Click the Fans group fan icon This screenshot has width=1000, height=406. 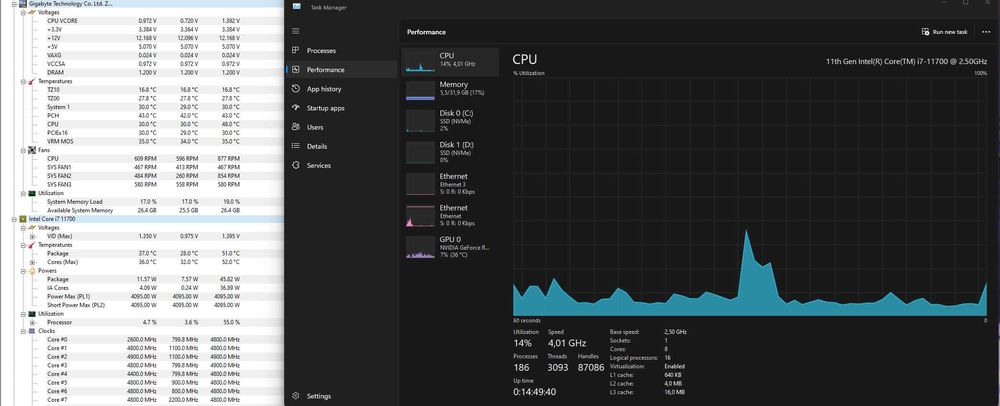(x=32, y=150)
